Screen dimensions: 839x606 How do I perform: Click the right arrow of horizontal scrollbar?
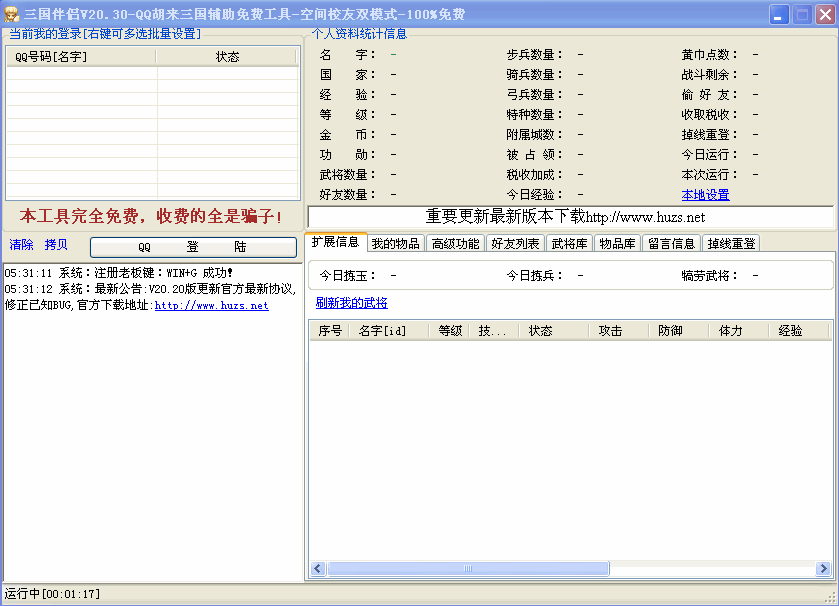pos(823,568)
